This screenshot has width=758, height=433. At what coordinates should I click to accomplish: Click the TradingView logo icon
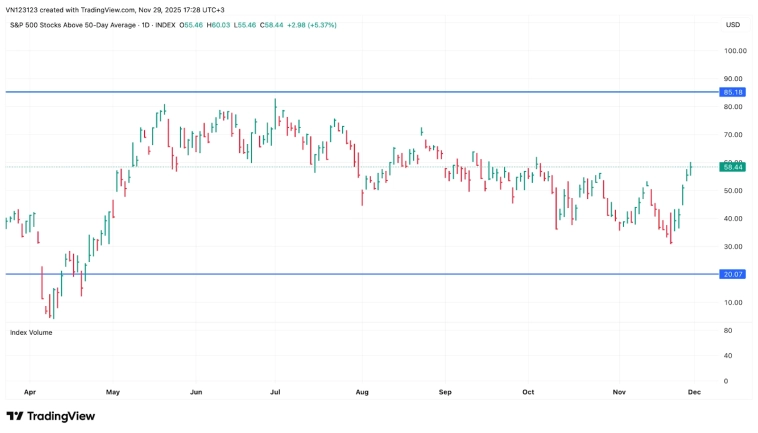tap(15, 416)
